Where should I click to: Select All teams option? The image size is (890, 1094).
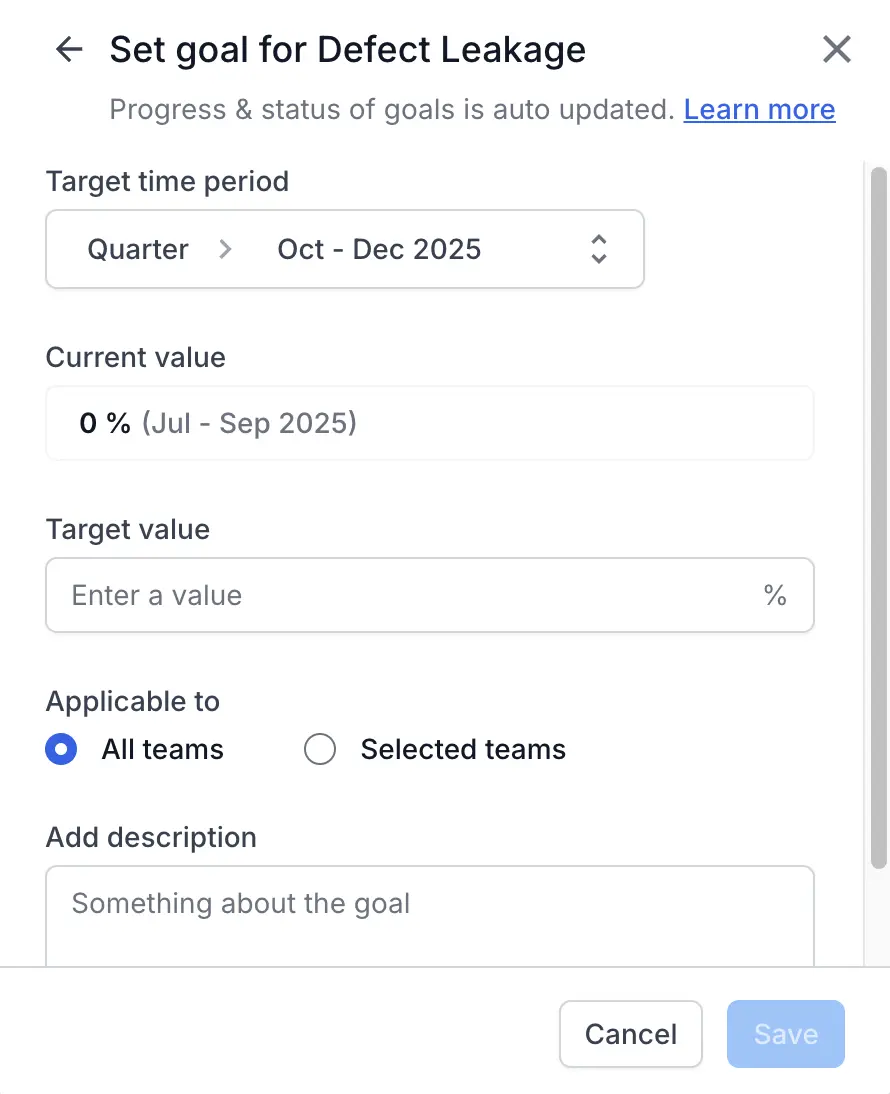61,748
